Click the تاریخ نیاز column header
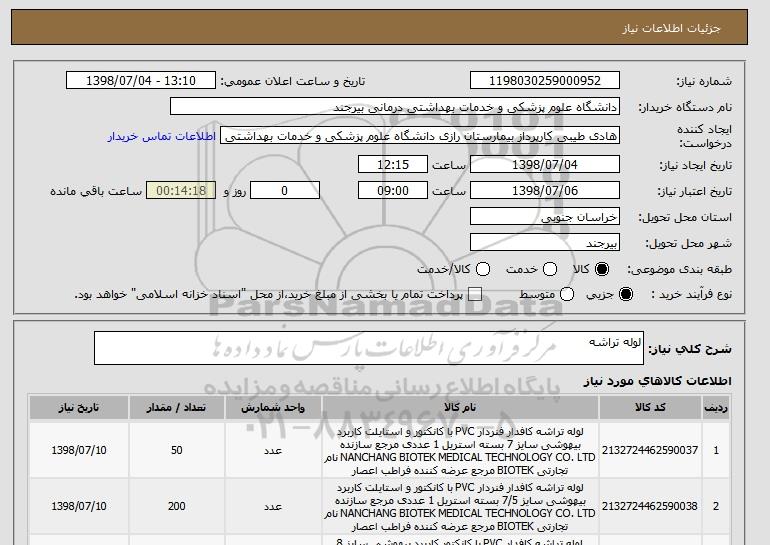Screen dimensions: 770x545 pos(79,408)
